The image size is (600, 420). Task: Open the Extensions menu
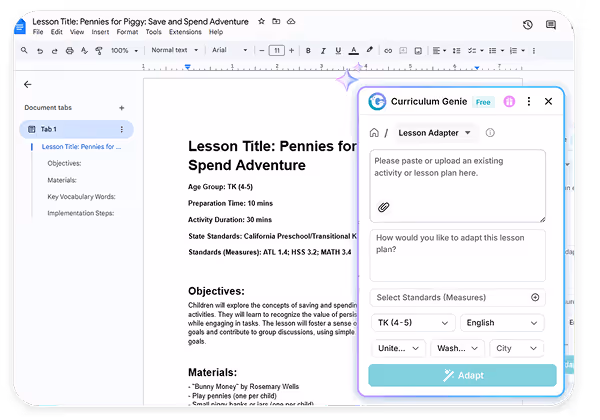(x=185, y=32)
